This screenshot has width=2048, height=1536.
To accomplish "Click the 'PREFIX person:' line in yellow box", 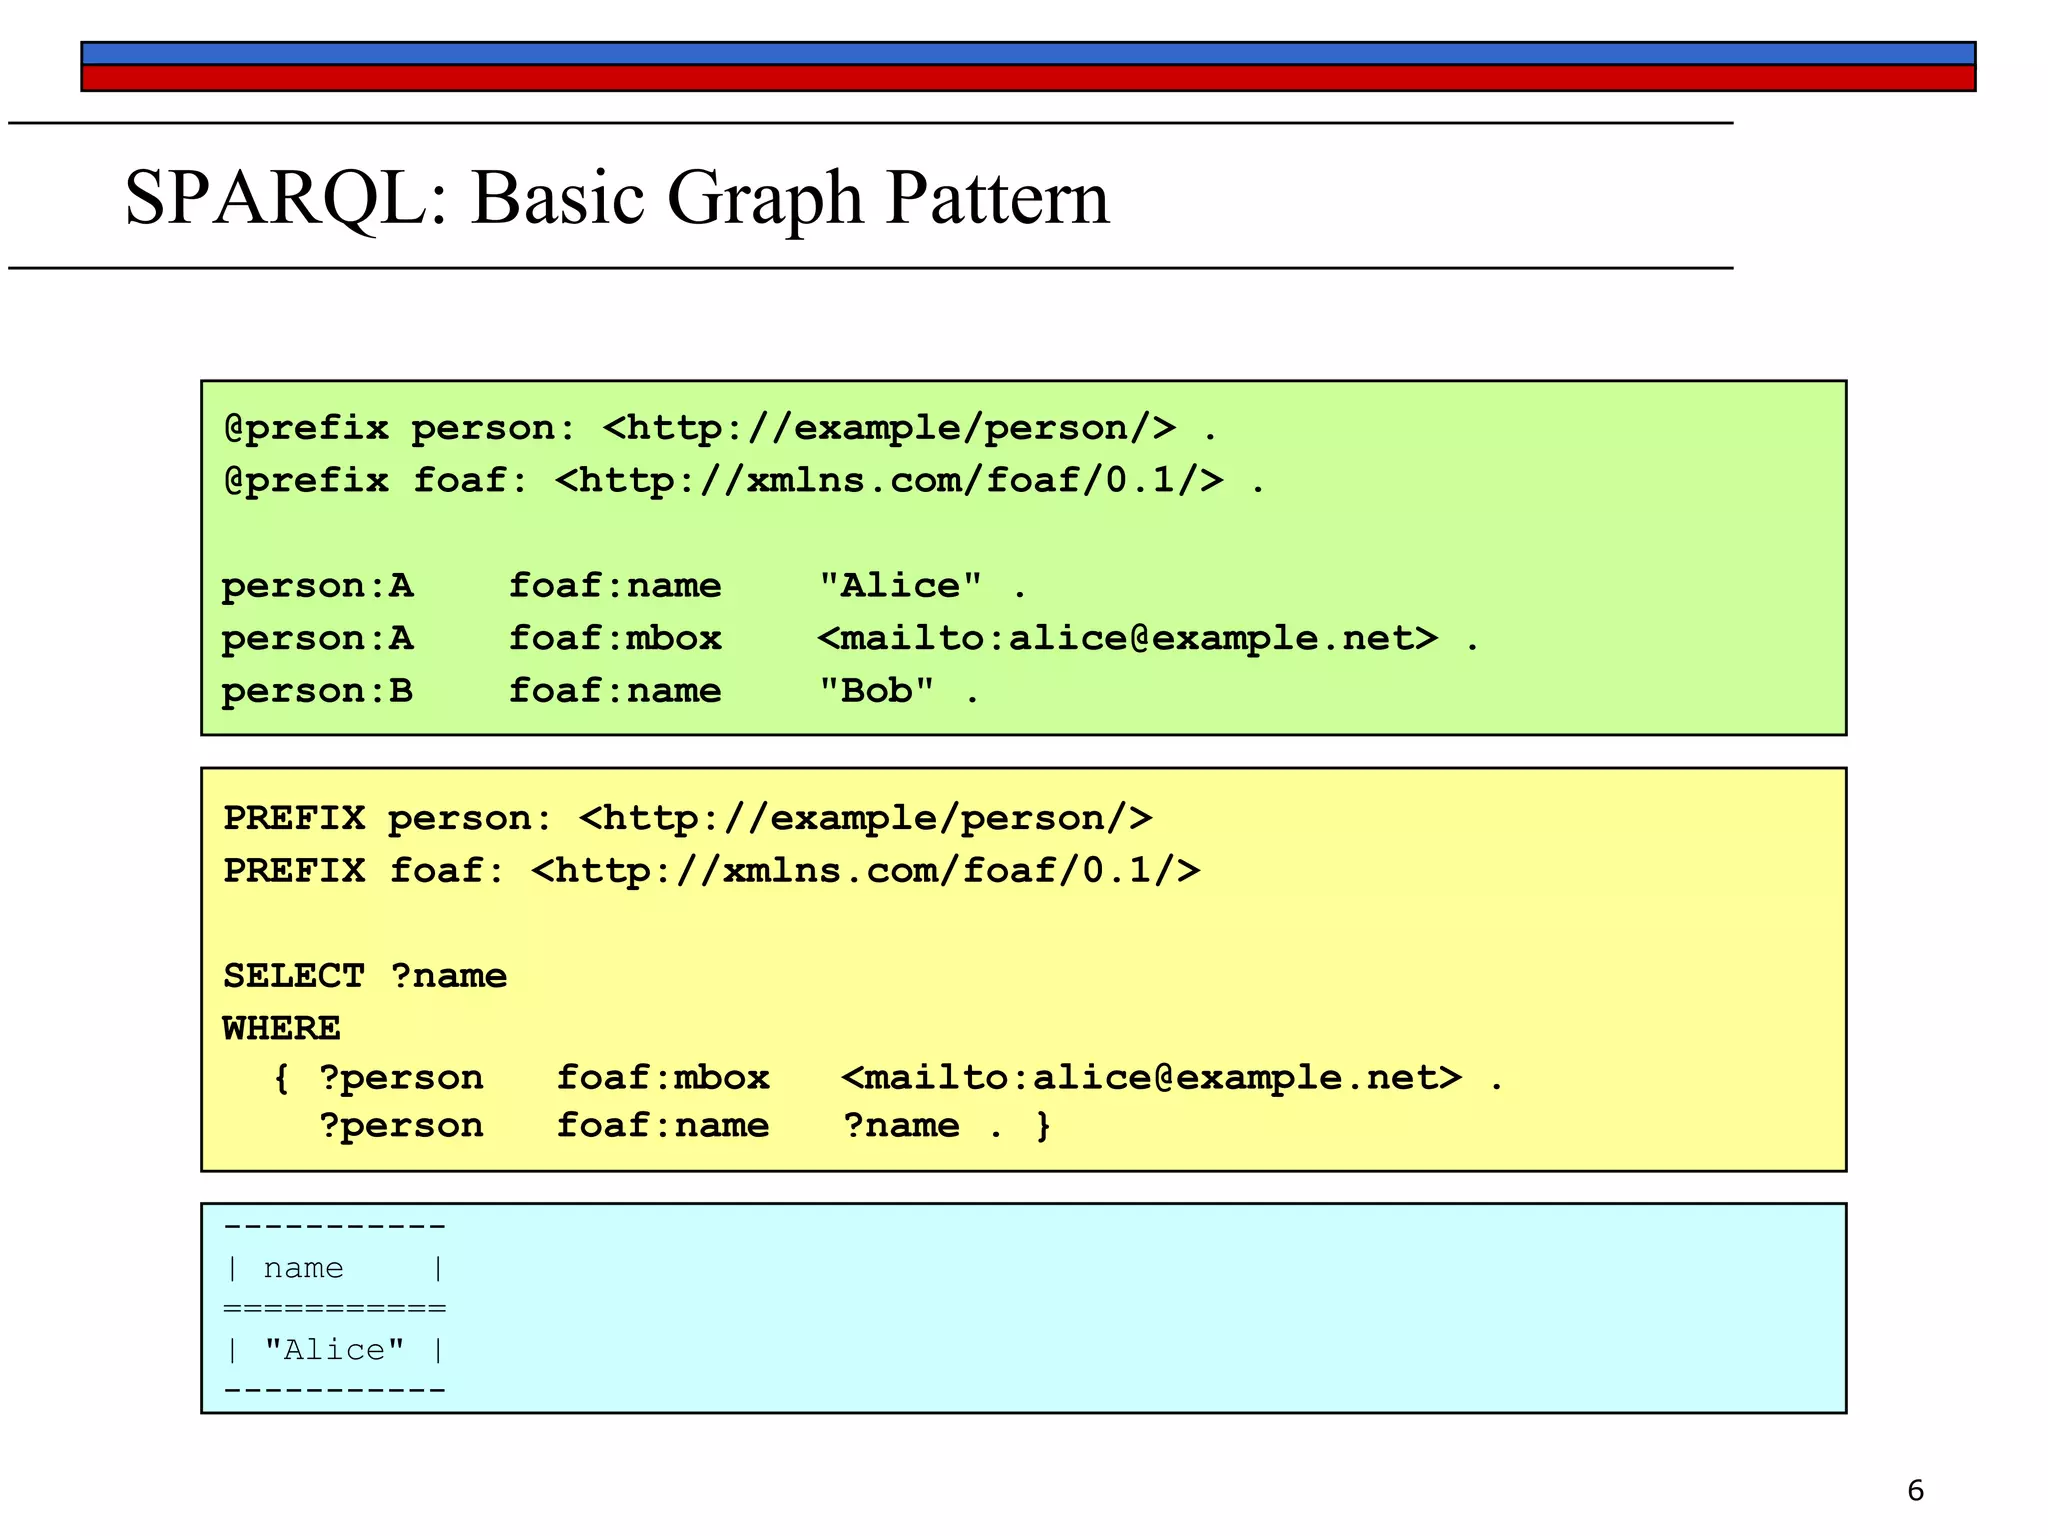I will point(688,818).
